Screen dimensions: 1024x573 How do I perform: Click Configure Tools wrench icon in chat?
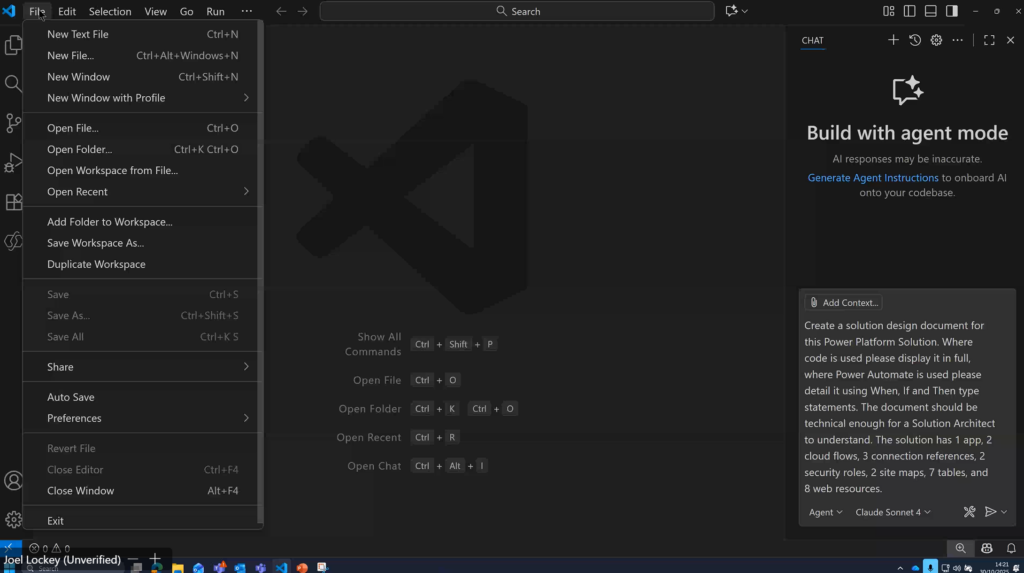point(969,512)
